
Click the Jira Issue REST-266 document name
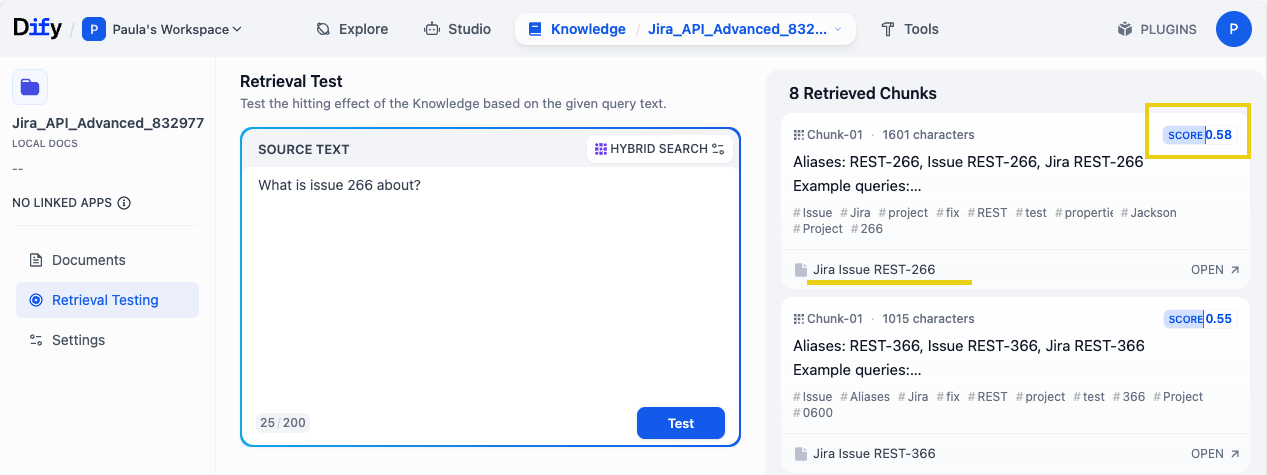point(874,270)
